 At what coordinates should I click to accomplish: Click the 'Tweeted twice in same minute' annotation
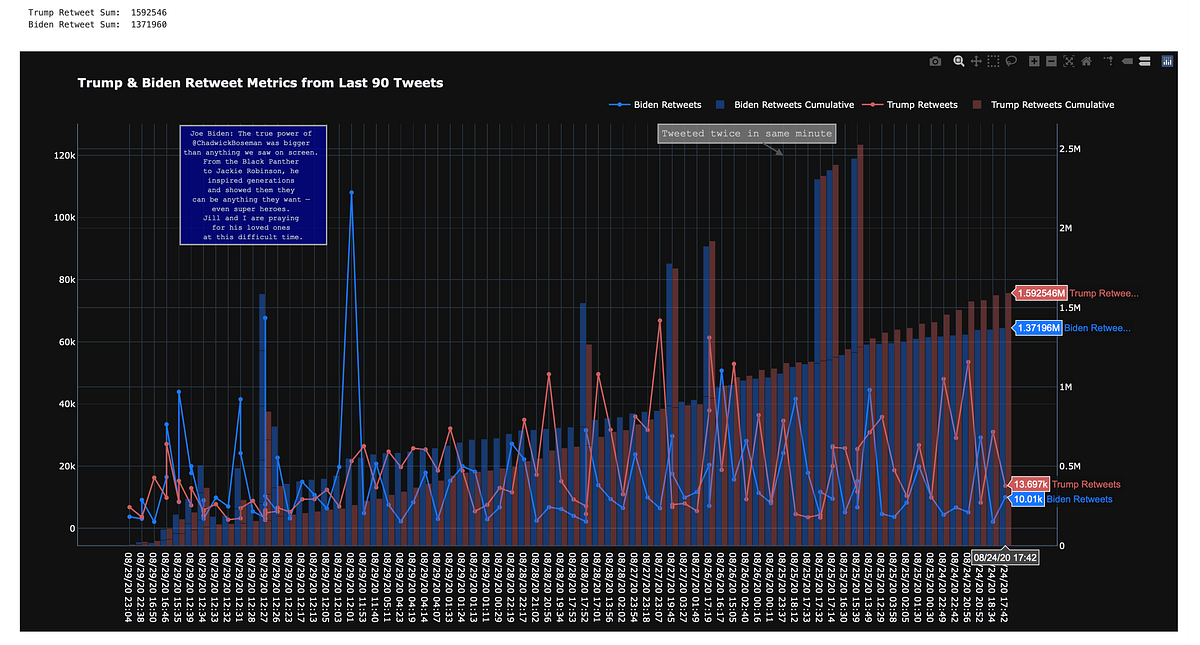[746, 133]
